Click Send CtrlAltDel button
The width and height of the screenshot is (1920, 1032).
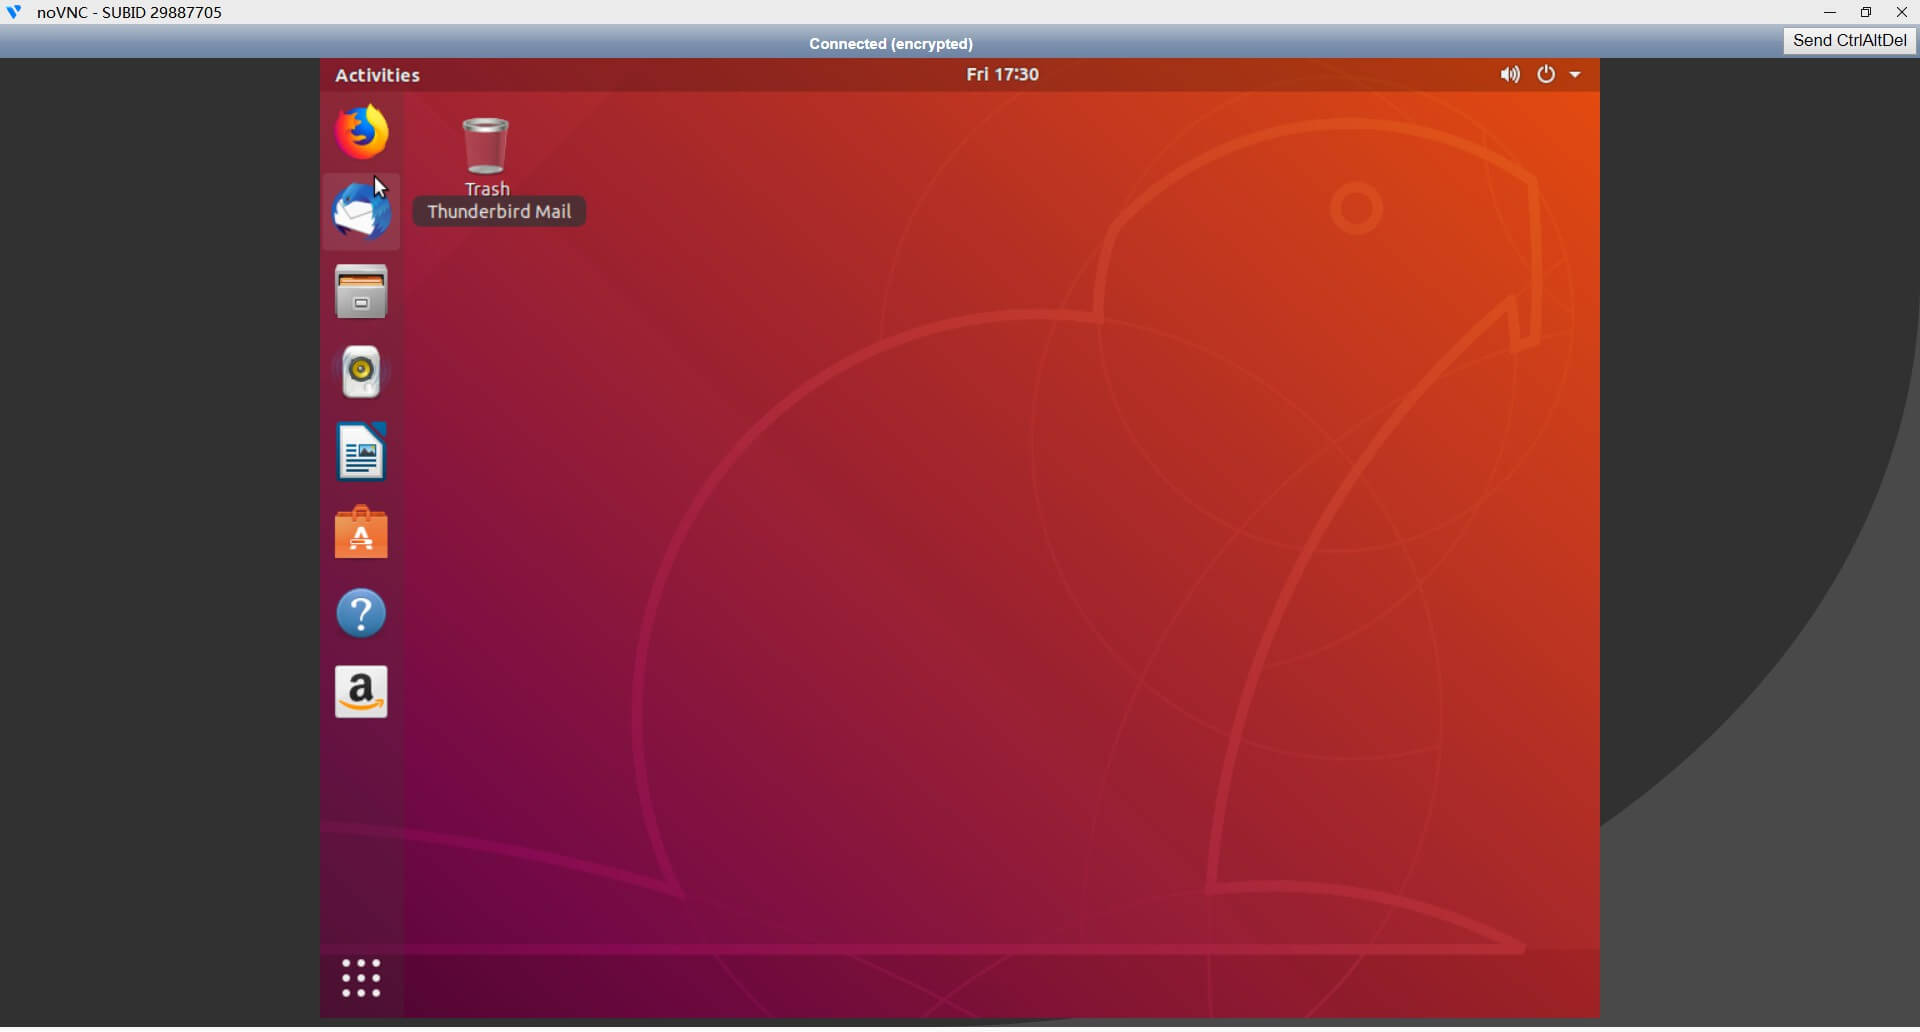pyautogui.click(x=1849, y=41)
